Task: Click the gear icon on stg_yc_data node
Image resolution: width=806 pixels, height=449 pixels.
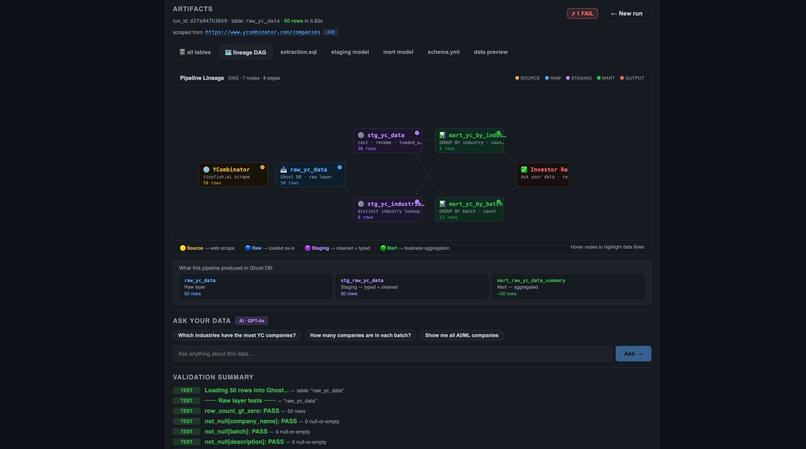Action: pyautogui.click(x=361, y=135)
